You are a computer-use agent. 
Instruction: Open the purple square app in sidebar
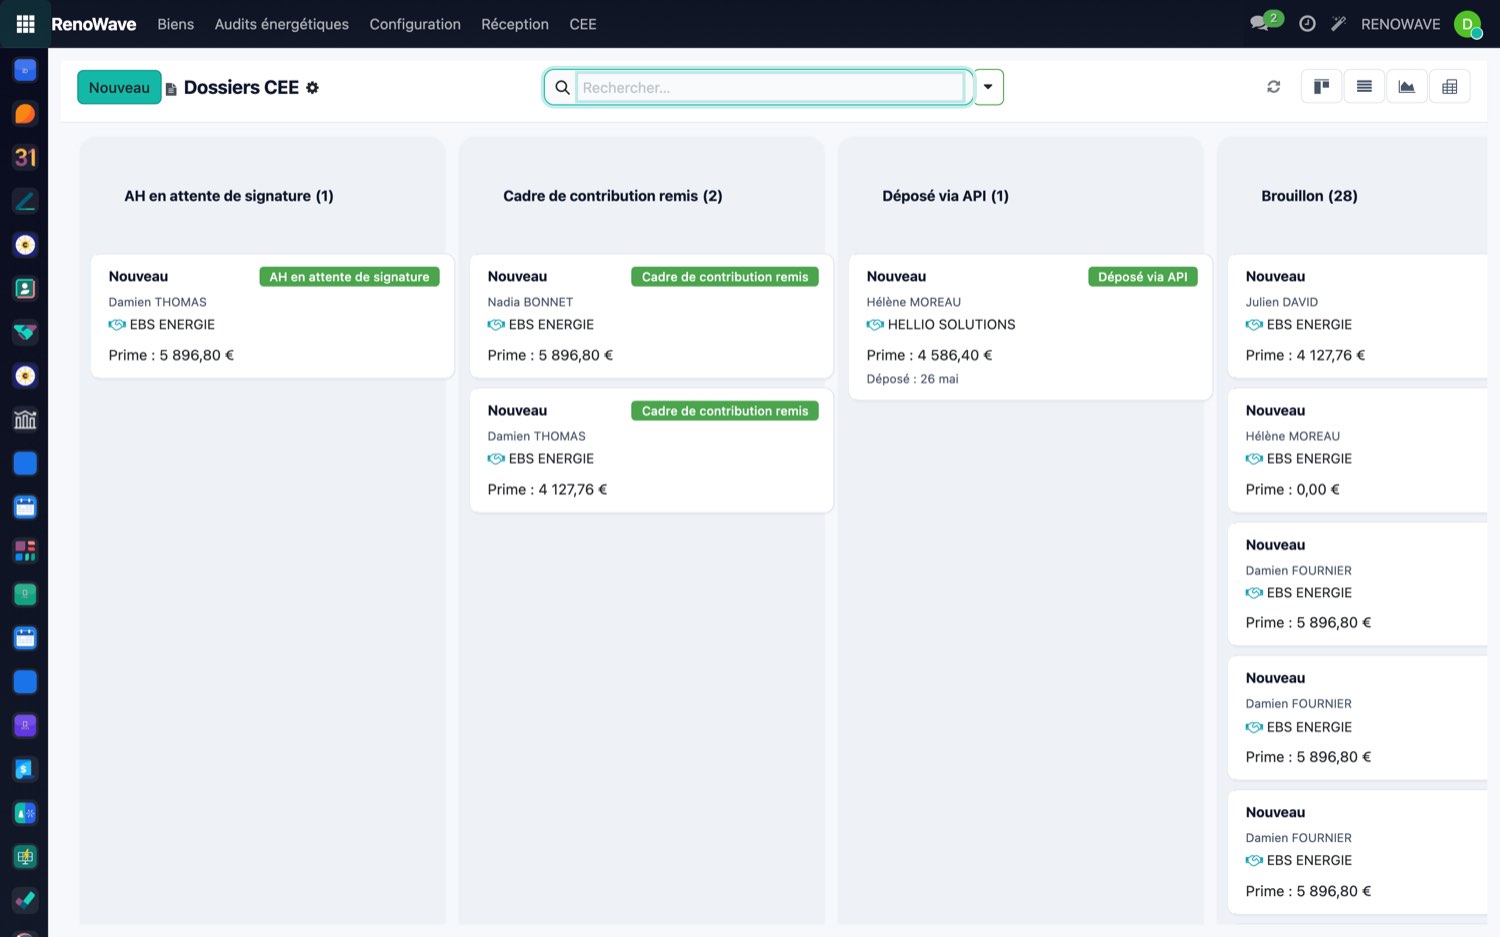(25, 725)
